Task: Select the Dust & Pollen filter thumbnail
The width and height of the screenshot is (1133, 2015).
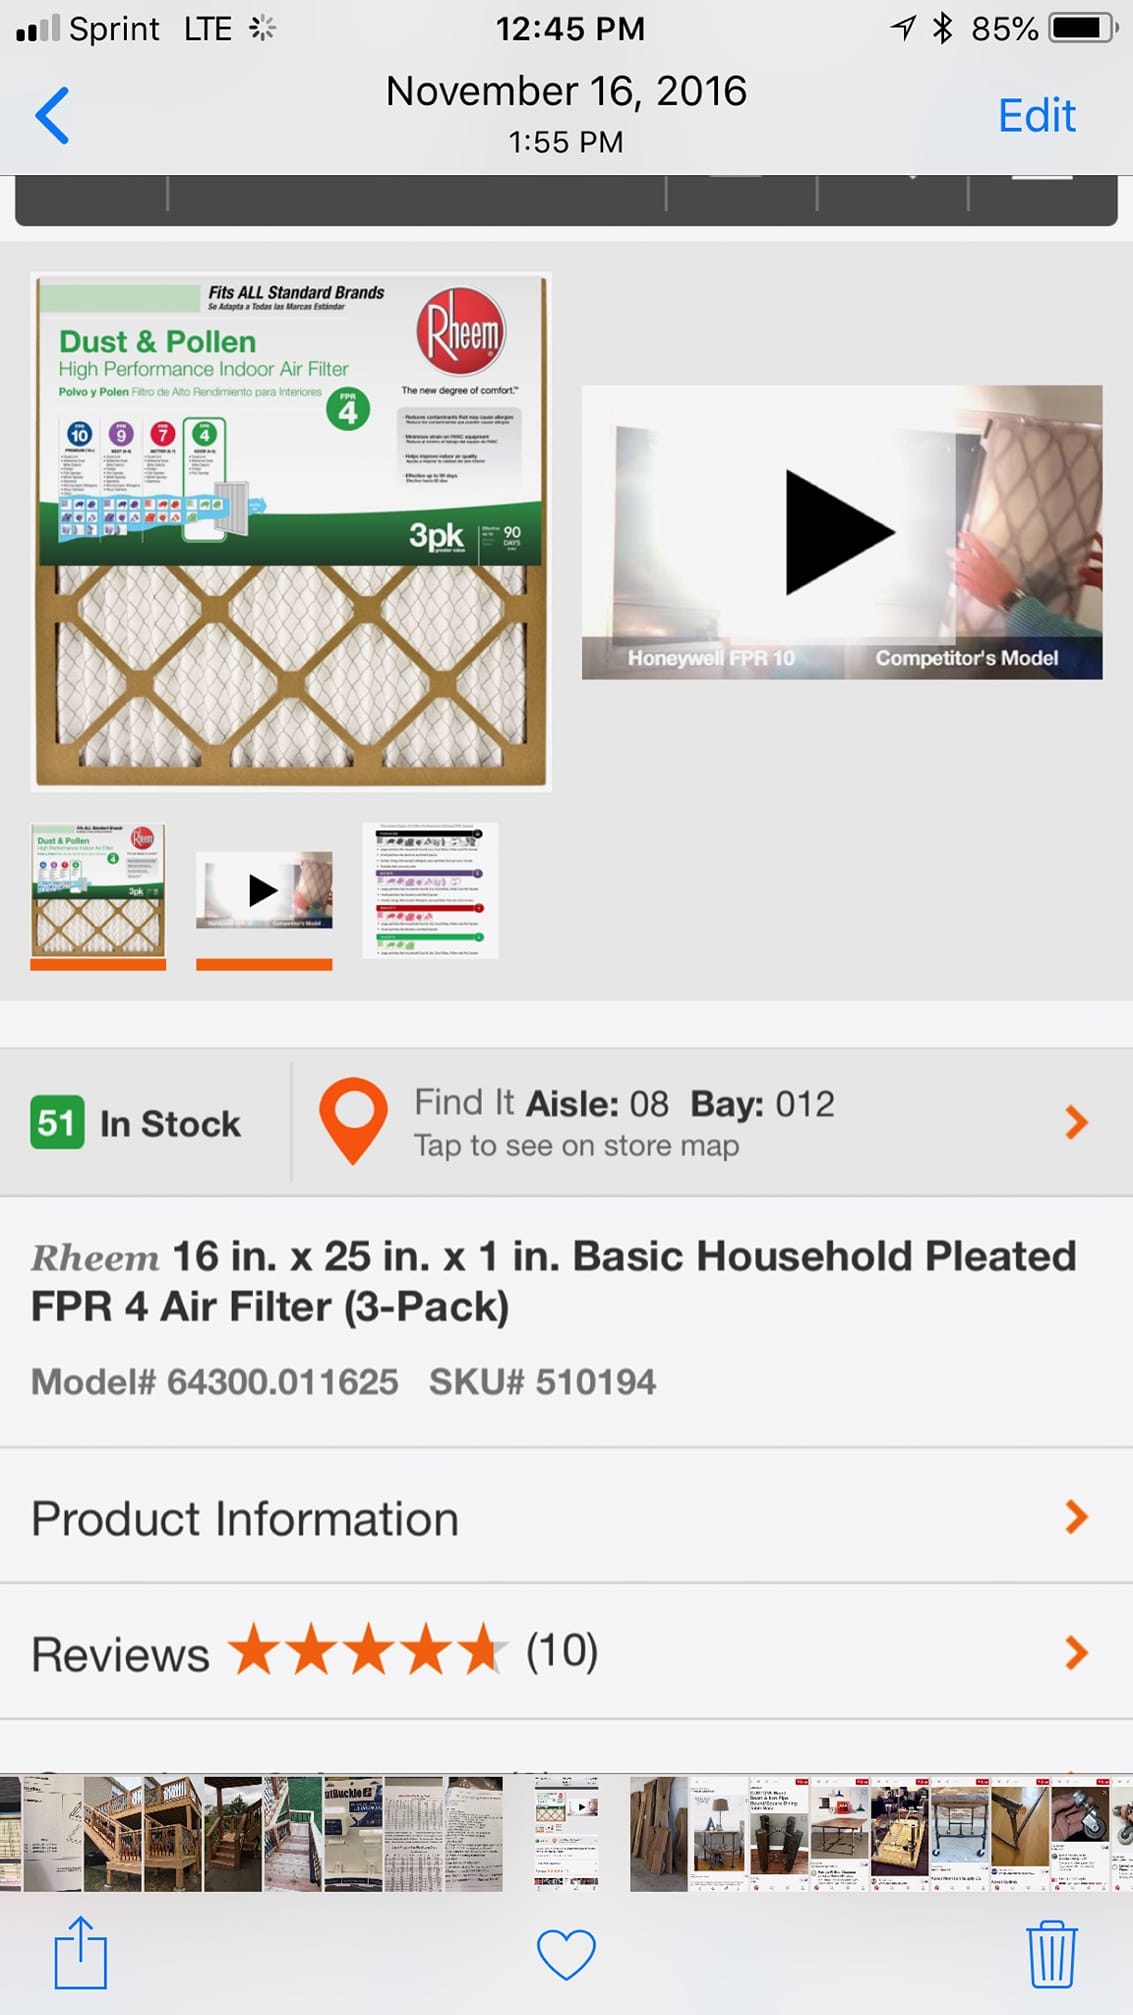Action: [x=98, y=890]
